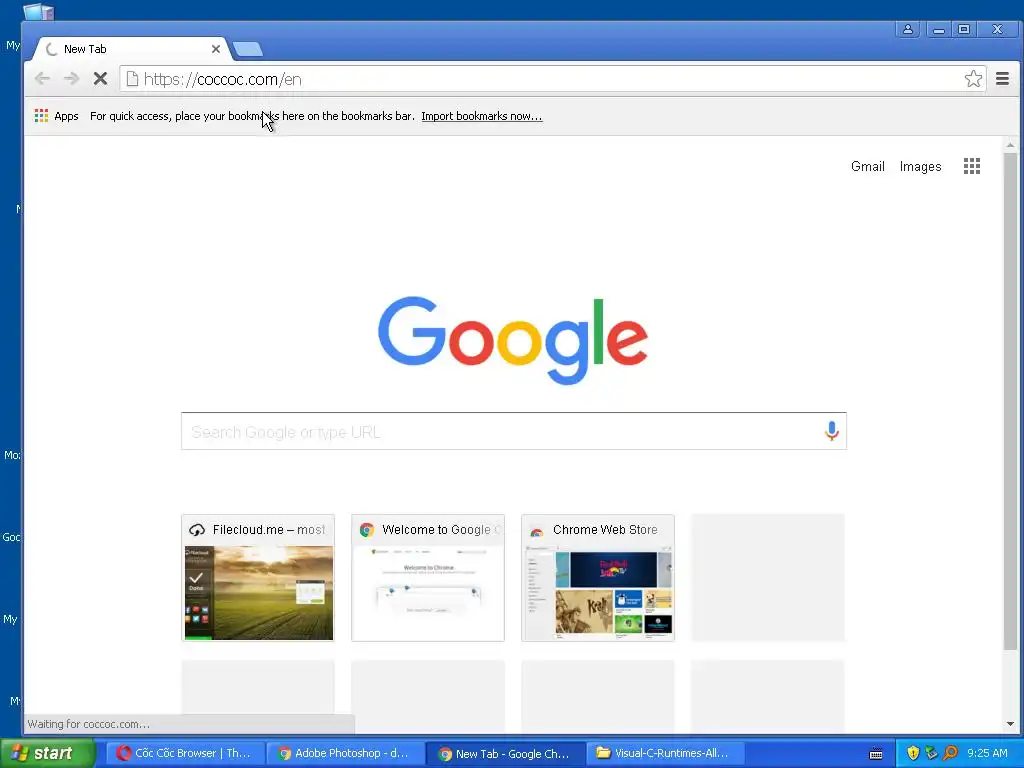This screenshot has width=1024, height=768.
Task: Open the Import bookmarks now link
Action: coord(481,116)
